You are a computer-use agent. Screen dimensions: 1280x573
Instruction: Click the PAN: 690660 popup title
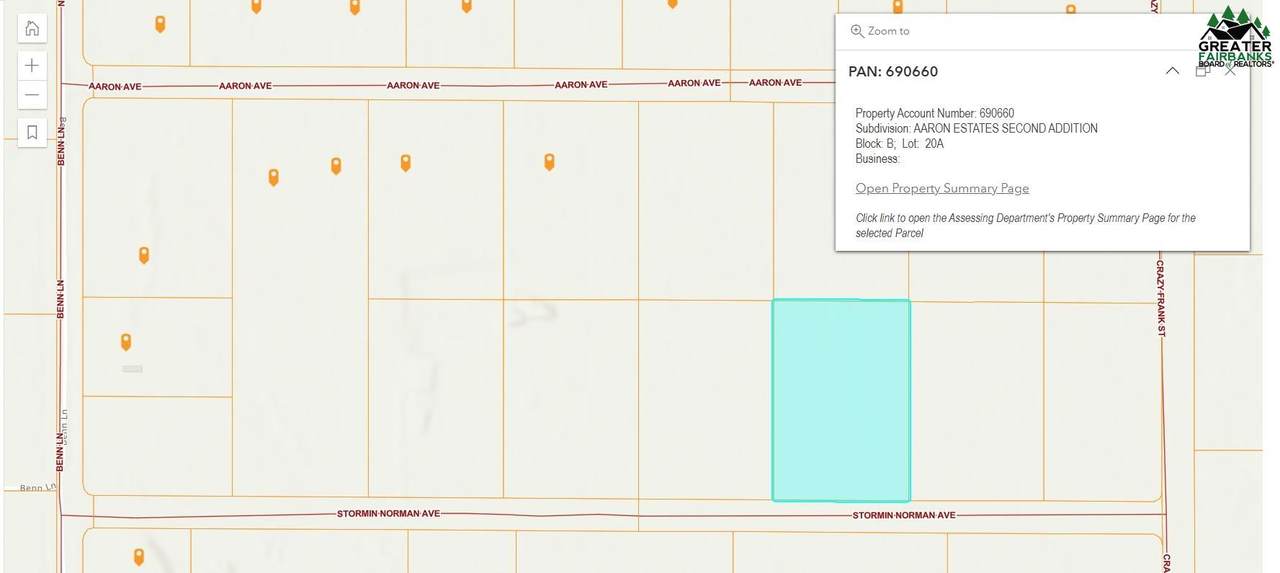tap(893, 71)
